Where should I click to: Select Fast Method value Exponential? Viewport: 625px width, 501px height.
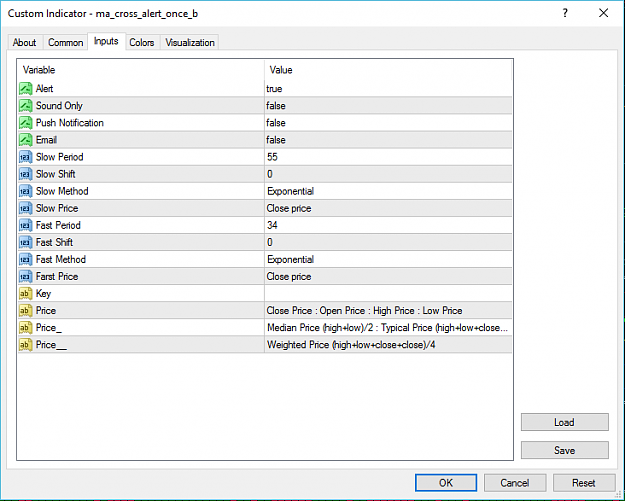pyautogui.click(x=388, y=259)
